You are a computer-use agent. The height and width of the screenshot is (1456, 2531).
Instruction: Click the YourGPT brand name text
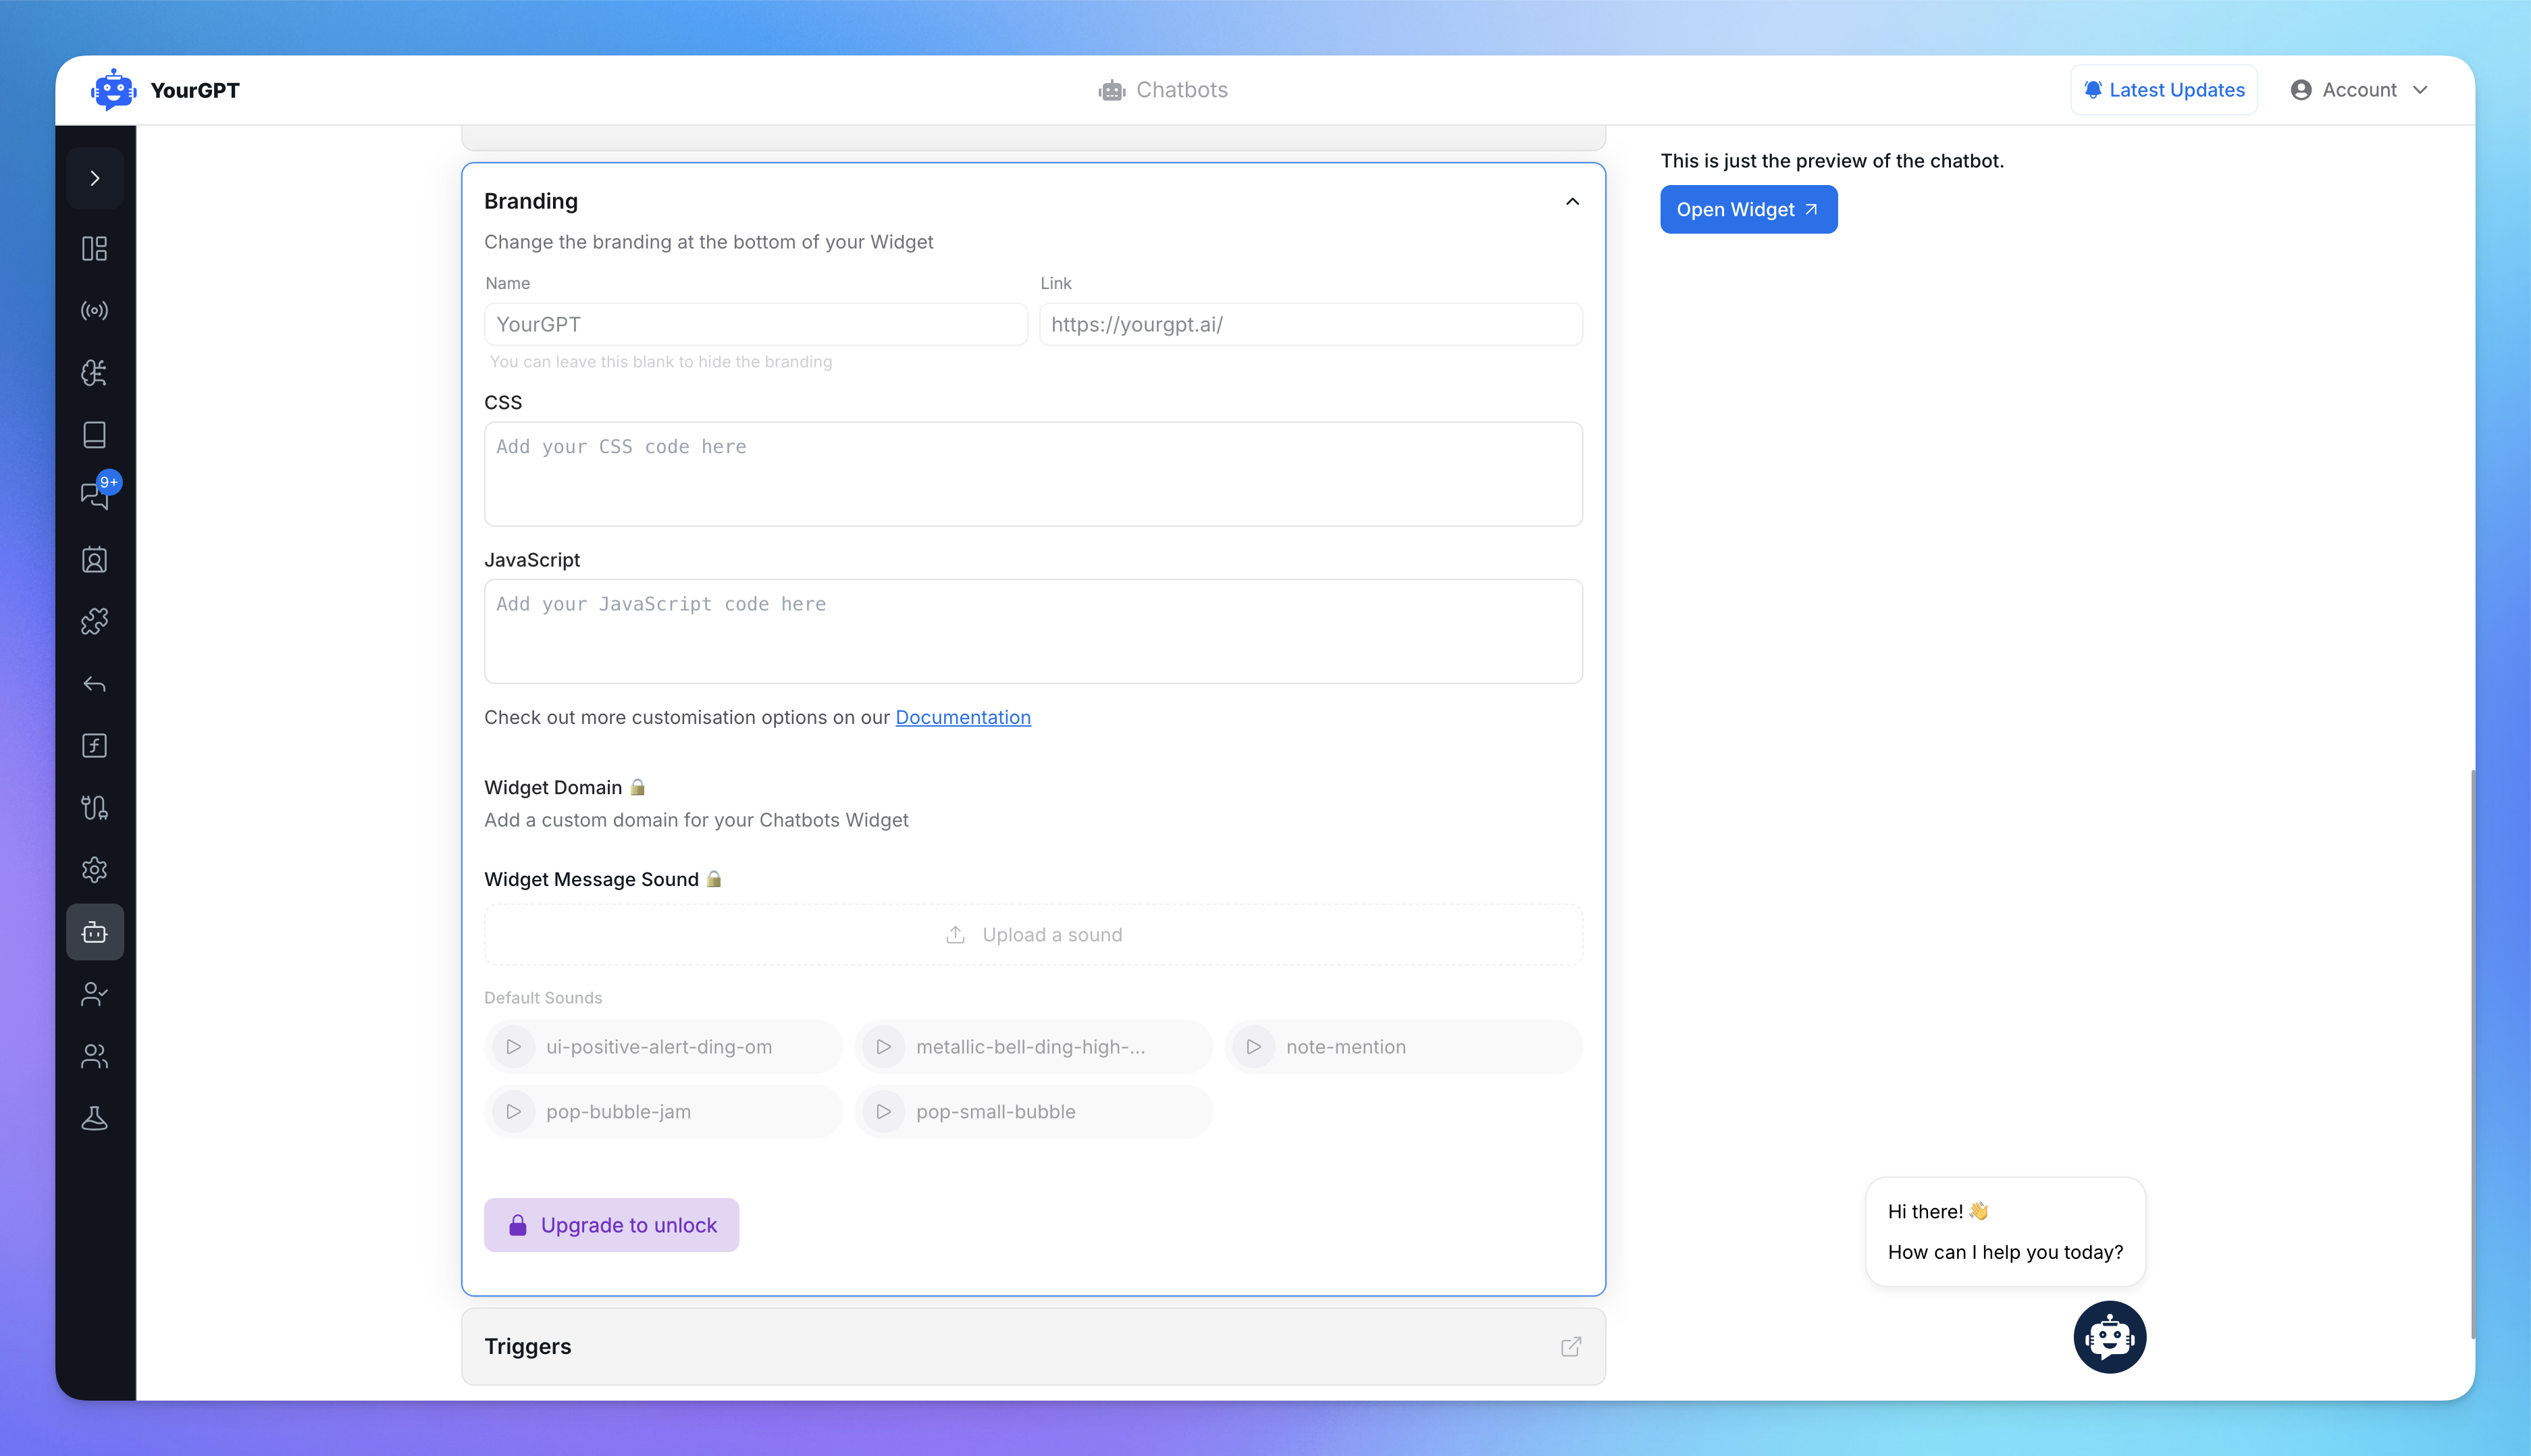[x=195, y=90]
